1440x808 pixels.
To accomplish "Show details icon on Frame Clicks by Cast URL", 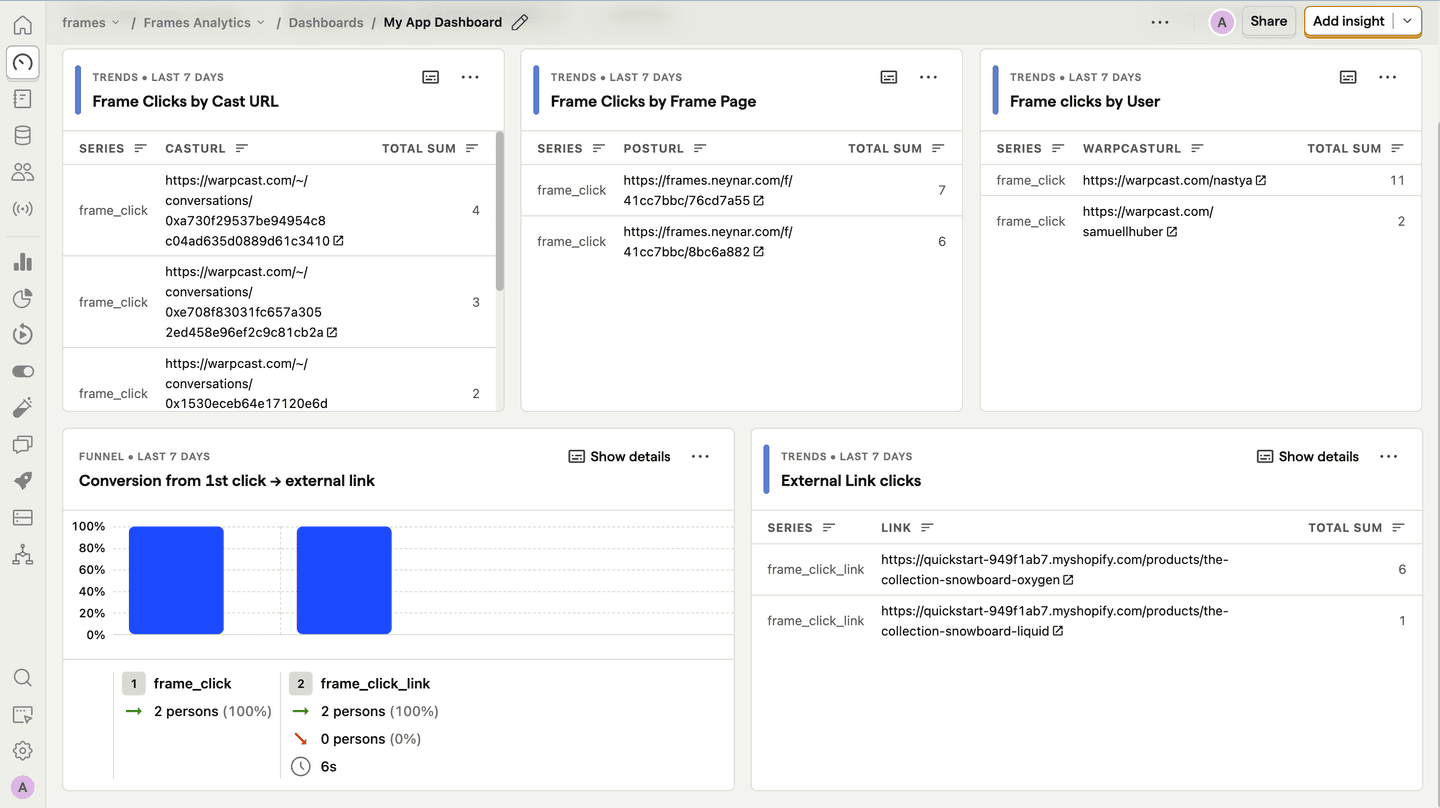I will [x=431, y=77].
